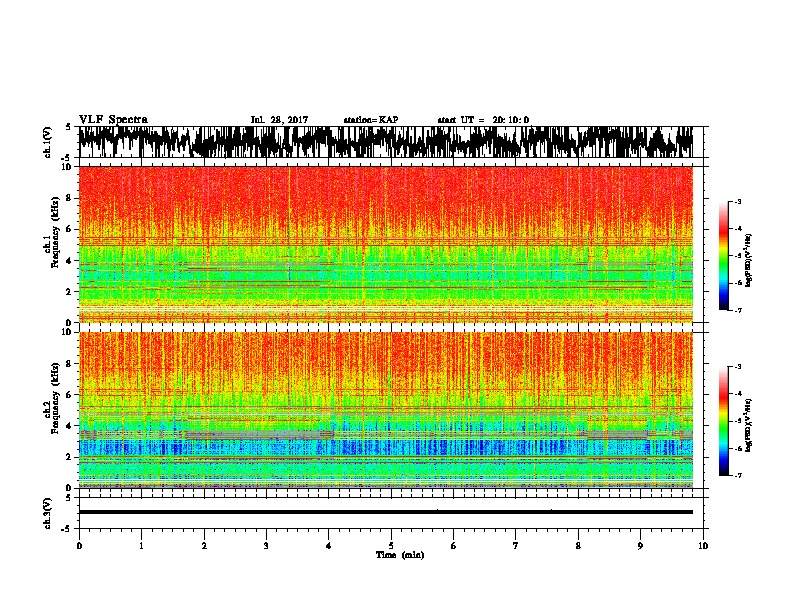Click the ch.1 color bar '-3' scale value
The width and height of the screenshot is (792, 612).
738,201
